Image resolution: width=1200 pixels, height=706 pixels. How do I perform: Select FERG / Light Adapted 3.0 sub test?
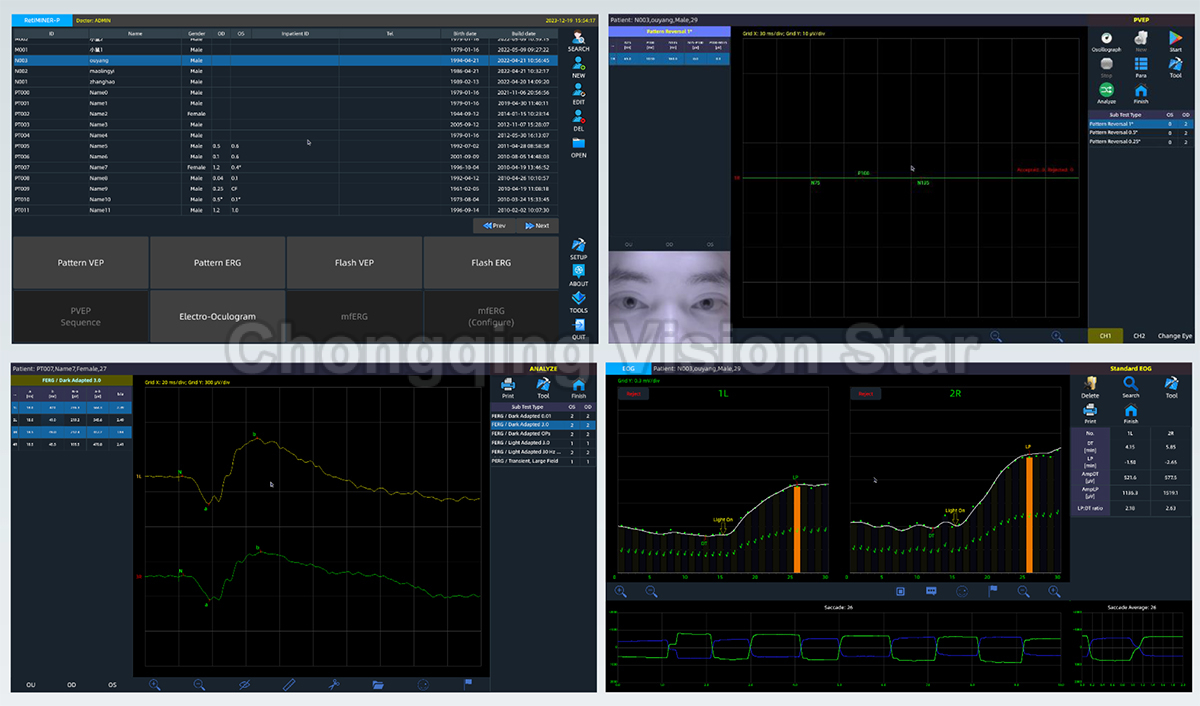pos(519,443)
